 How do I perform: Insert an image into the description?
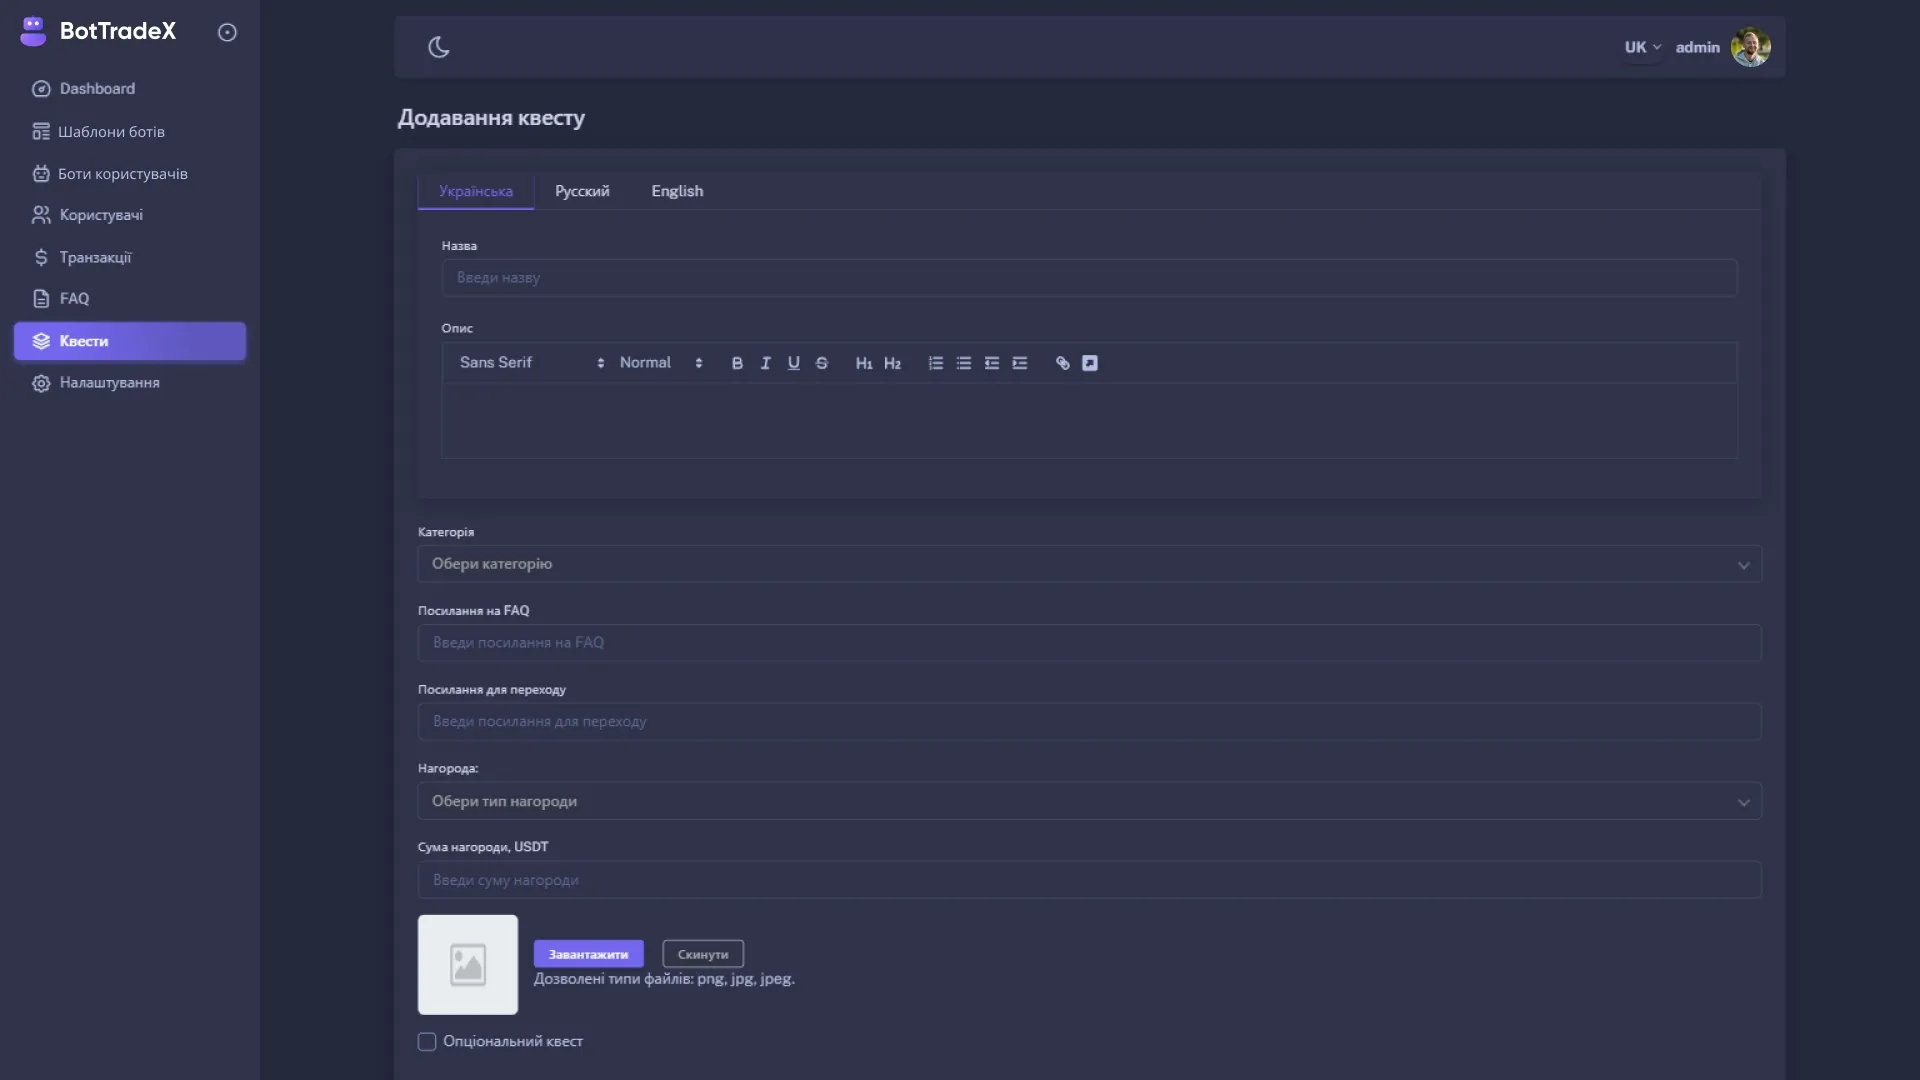coord(1090,363)
